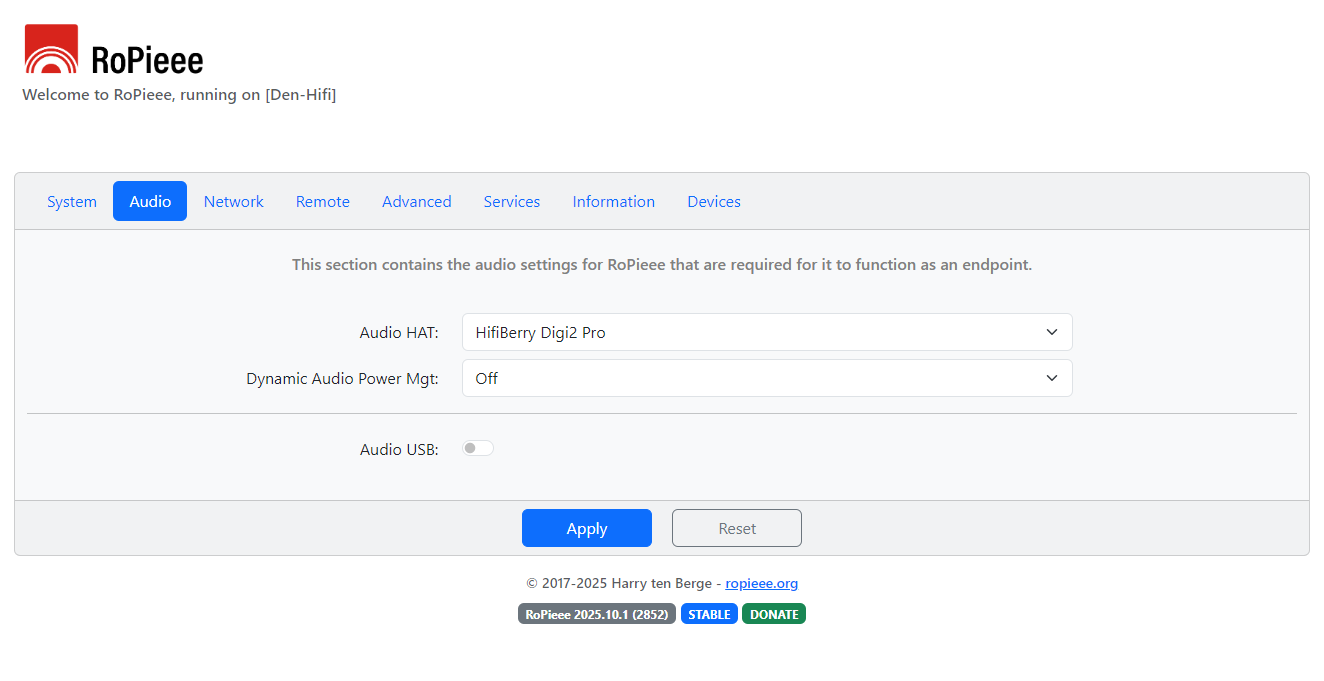This screenshot has height=681, width=1324.
Task: Open the Advanced settings tab
Action: pos(416,201)
